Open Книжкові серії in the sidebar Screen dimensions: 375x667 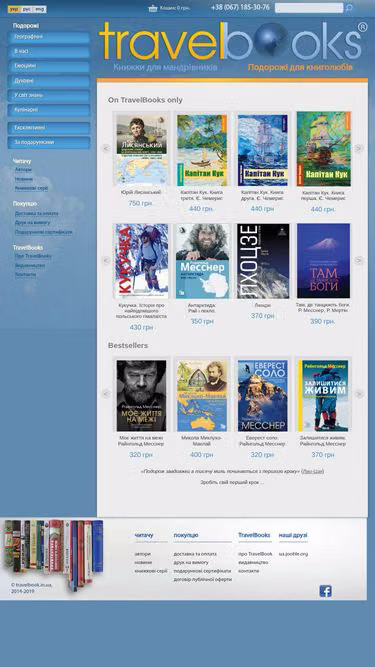point(31,188)
